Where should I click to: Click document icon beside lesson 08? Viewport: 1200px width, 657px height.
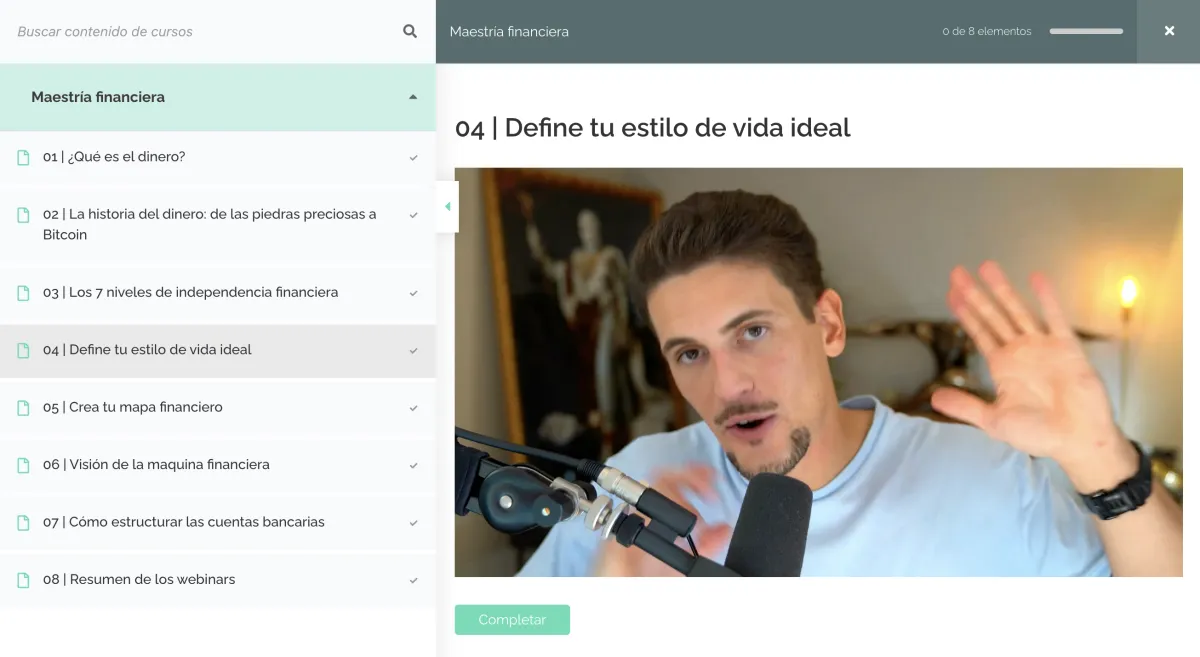pos(23,580)
